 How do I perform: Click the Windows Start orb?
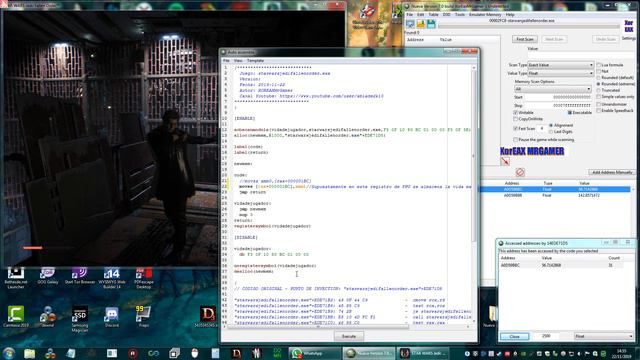click(x=9, y=353)
